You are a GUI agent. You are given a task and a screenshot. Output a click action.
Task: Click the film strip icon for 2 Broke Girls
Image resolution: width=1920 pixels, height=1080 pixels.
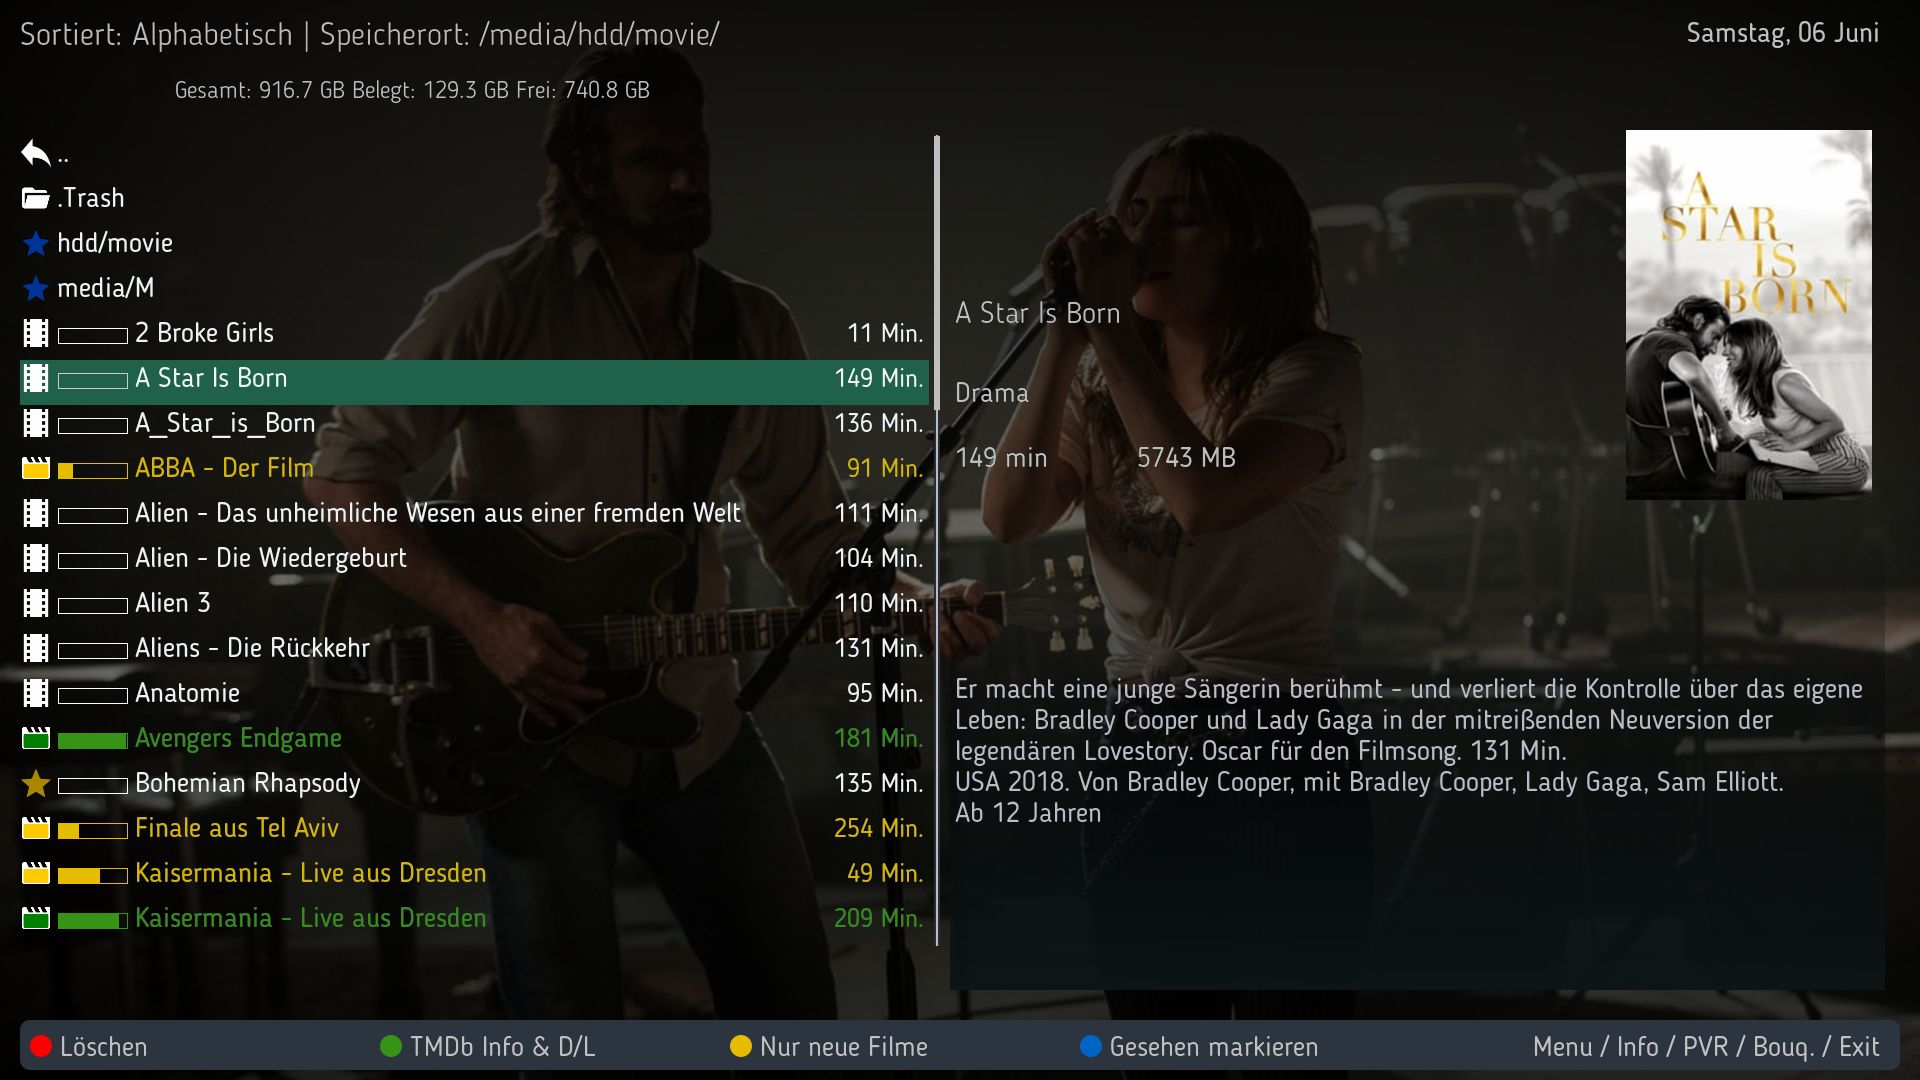click(x=35, y=333)
